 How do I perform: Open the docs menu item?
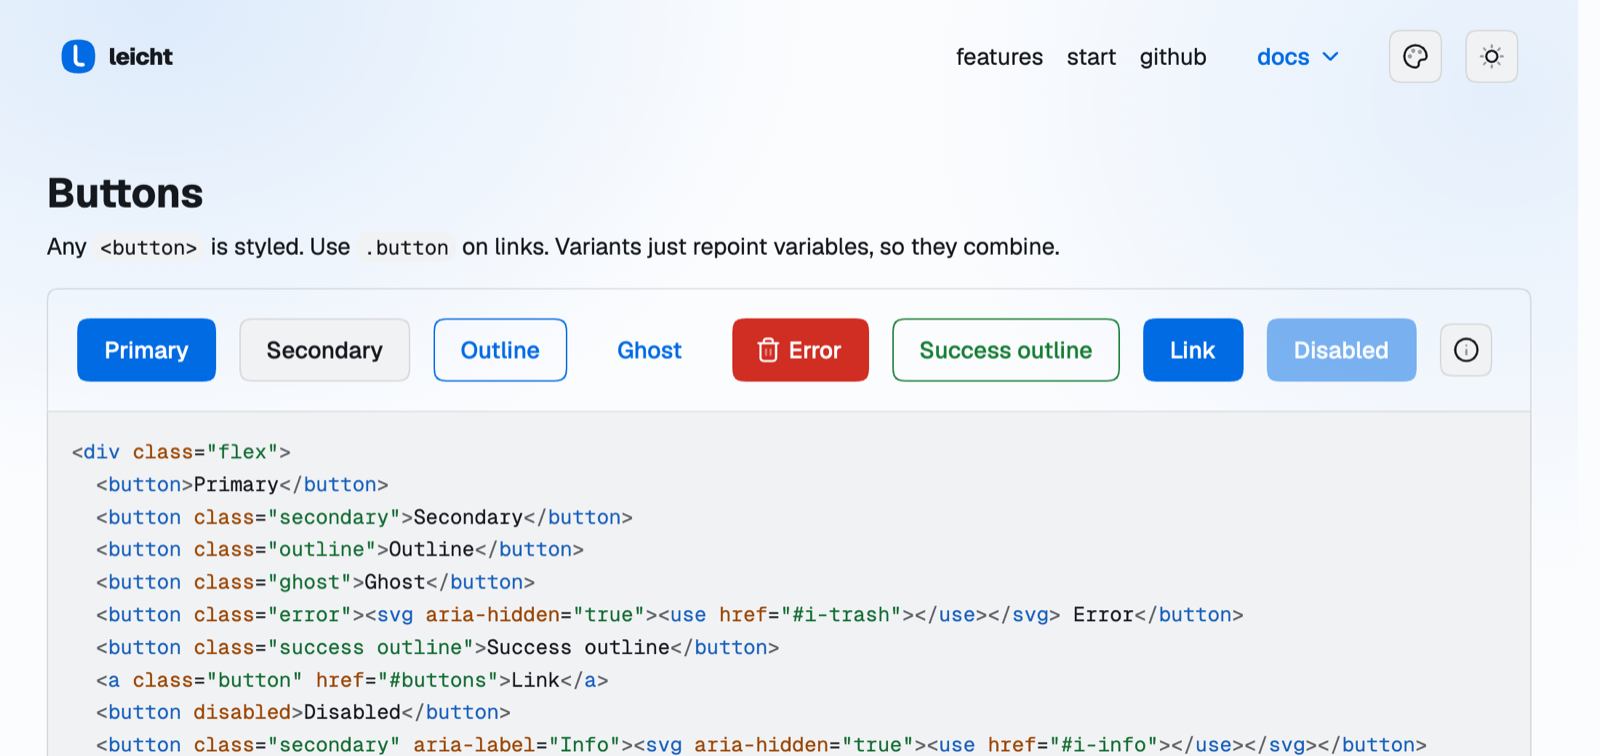[x=1297, y=57]
